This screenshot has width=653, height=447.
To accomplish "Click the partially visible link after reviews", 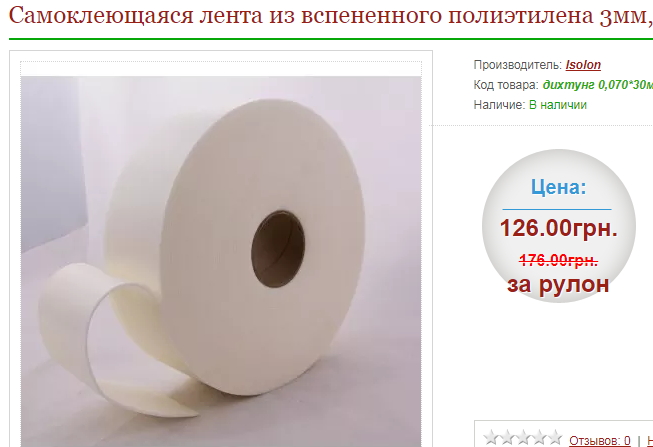I will (650, 440).
